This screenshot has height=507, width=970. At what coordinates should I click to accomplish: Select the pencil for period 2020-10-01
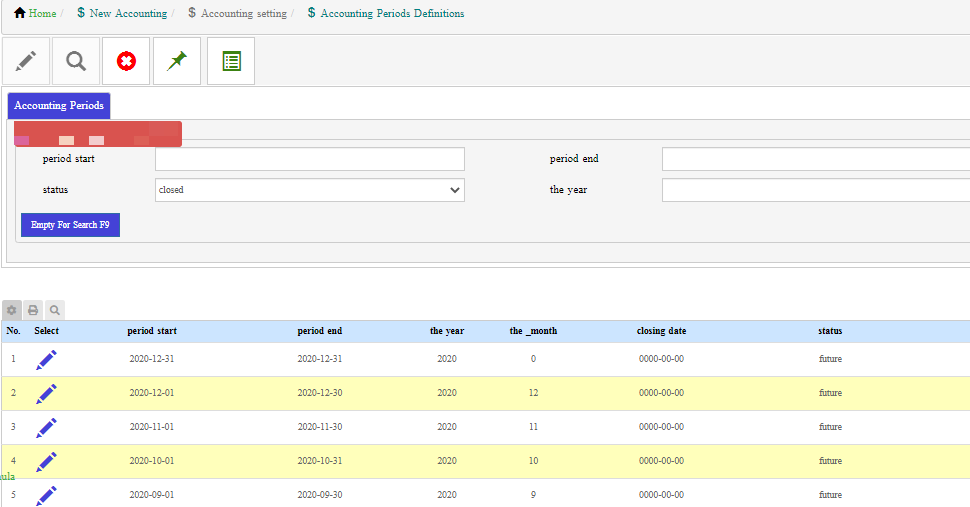46,461
